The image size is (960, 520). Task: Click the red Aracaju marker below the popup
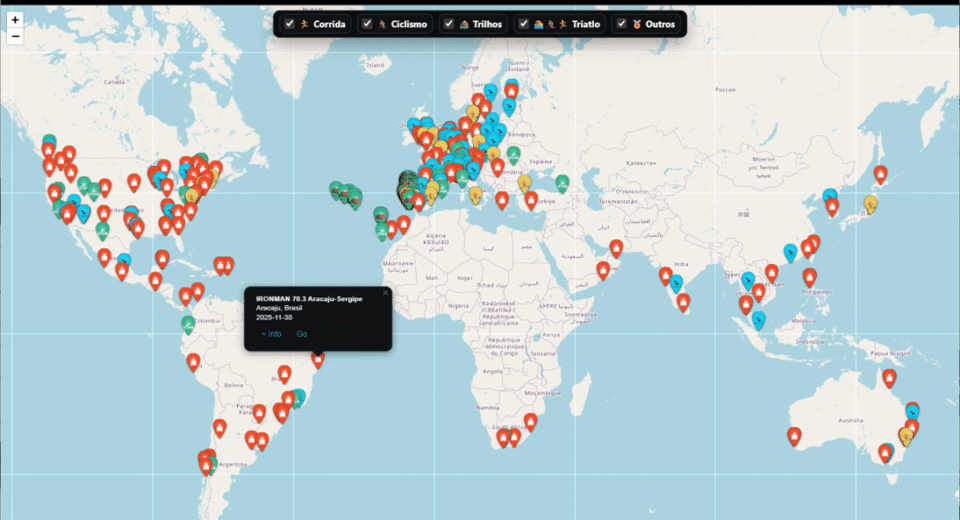click(318, 358)
